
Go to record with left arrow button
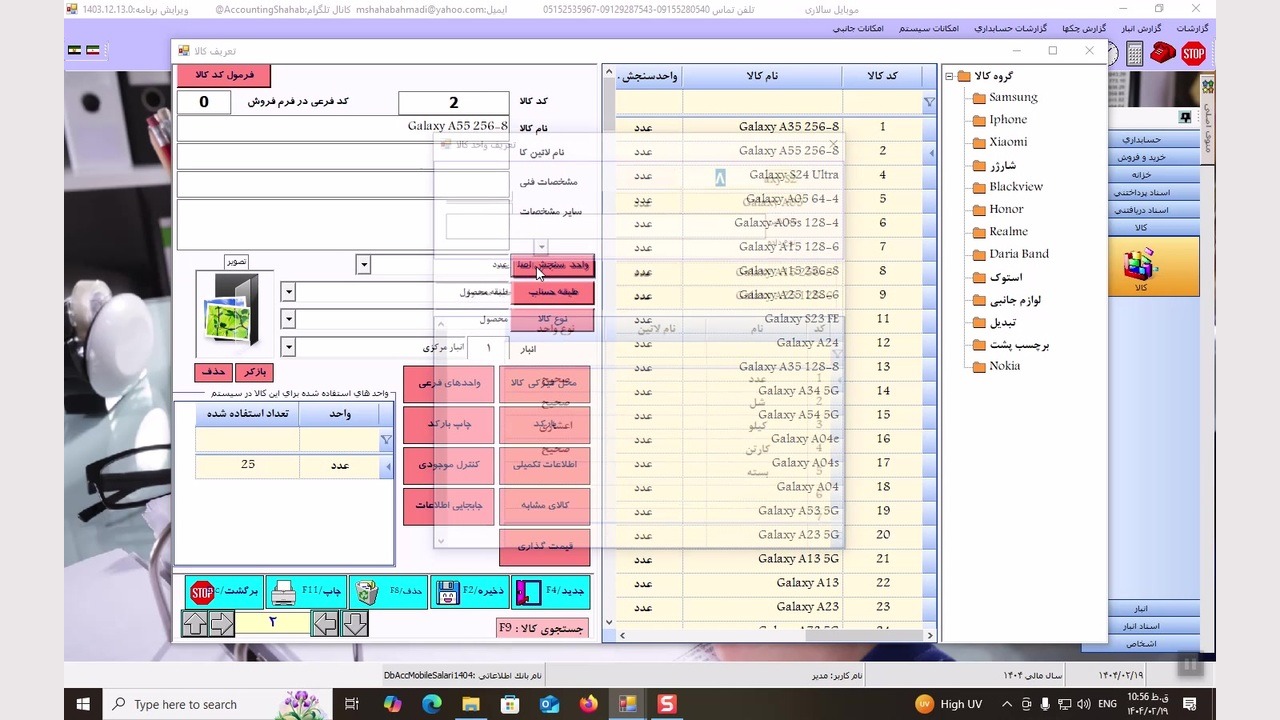tap(325, 624)
